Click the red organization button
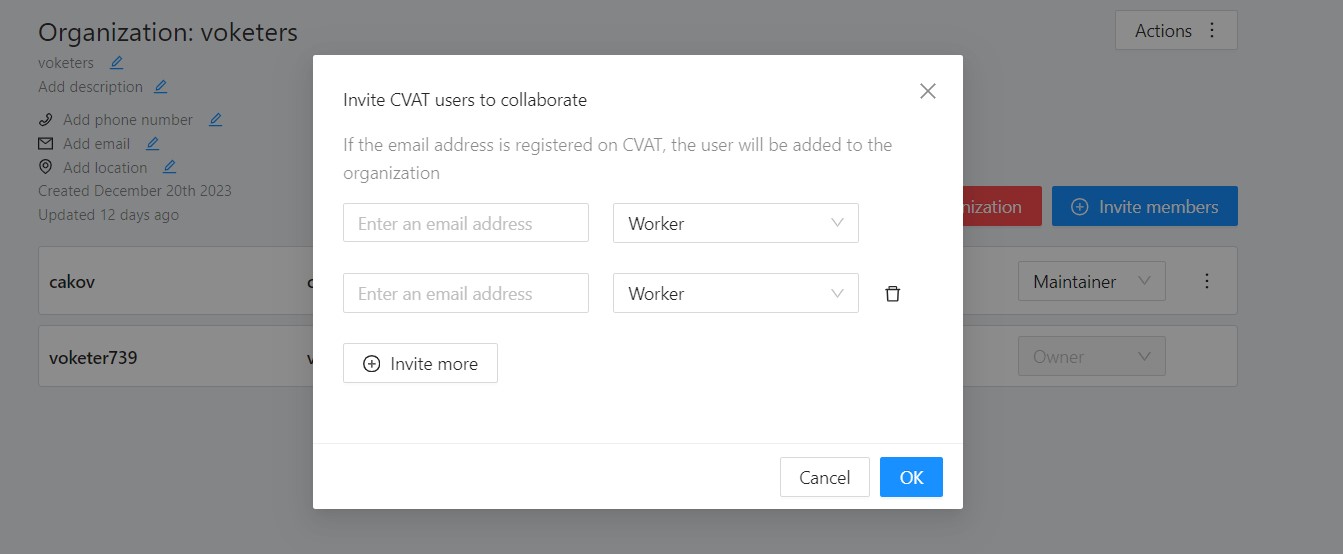 pos(1001,207)
